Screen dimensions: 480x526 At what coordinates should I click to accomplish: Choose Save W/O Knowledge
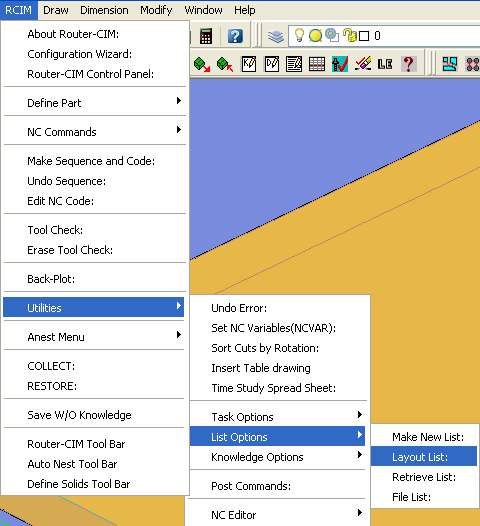(x=94, y=415)
